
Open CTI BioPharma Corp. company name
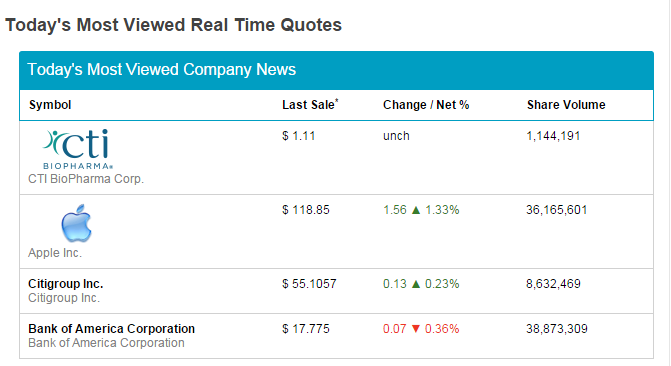click(86, 179)
